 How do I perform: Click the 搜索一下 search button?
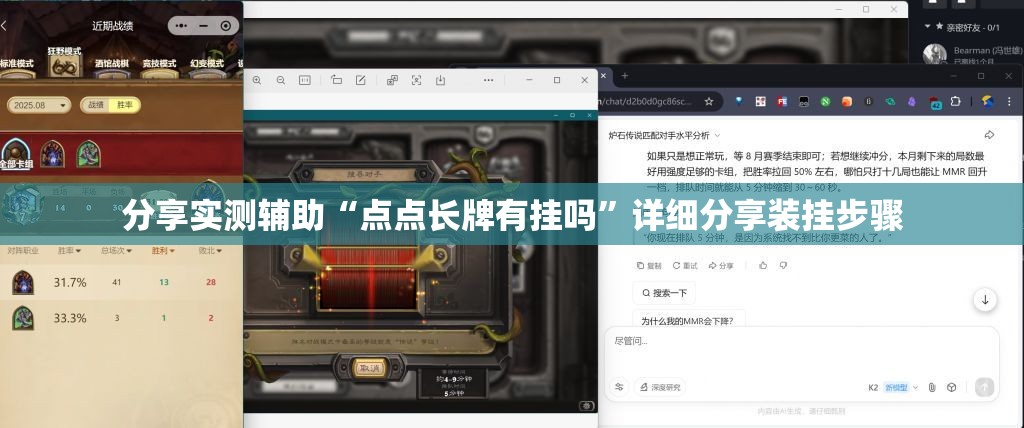tap(664, 293)
